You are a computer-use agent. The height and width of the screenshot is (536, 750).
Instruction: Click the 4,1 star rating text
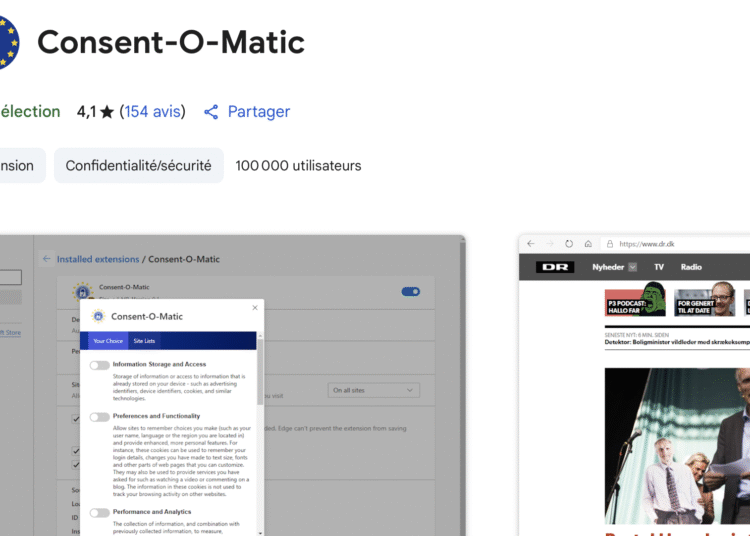click(95, 112)
